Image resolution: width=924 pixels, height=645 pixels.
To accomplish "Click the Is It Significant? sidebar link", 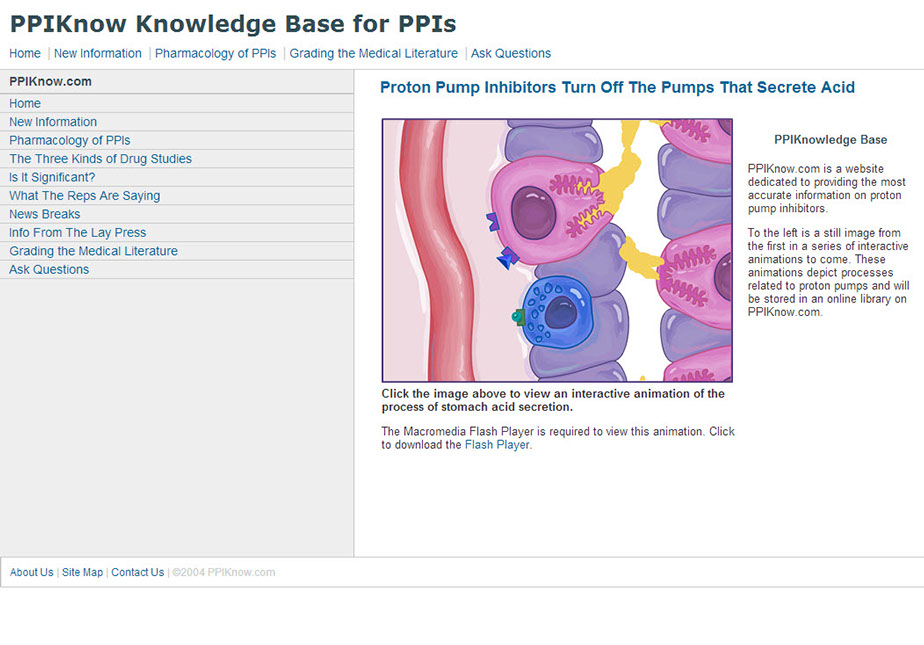I will (52, 178).
